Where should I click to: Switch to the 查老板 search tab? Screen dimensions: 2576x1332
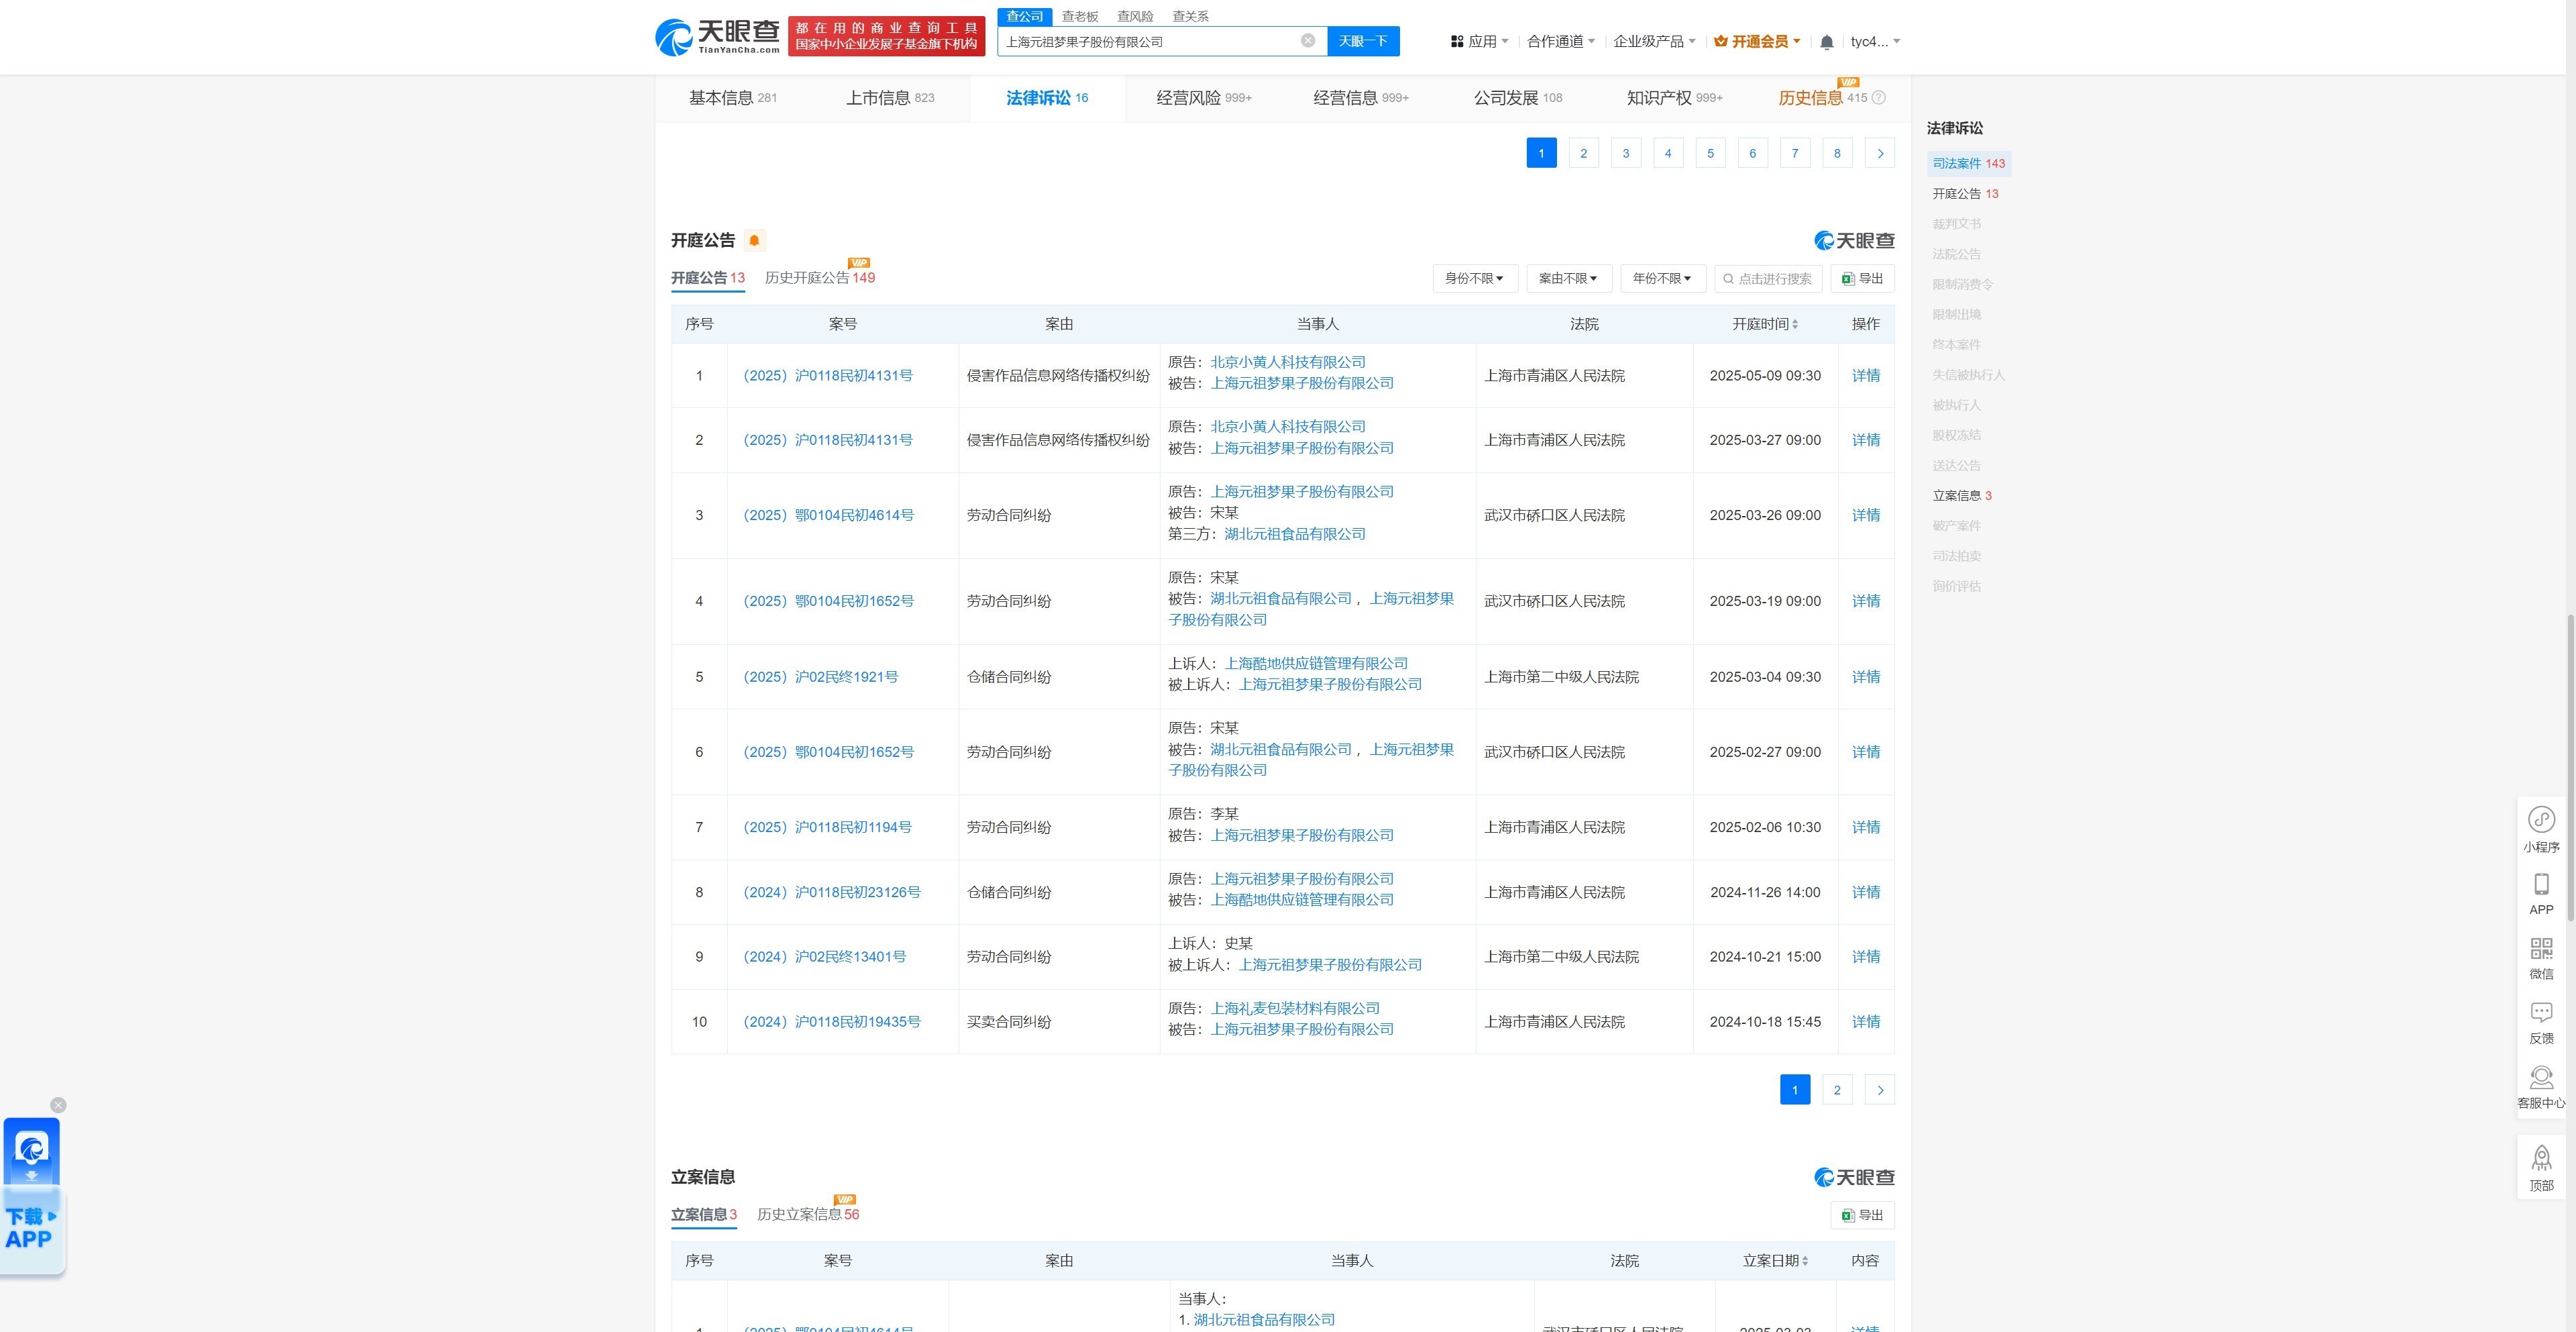[1079, 16]
